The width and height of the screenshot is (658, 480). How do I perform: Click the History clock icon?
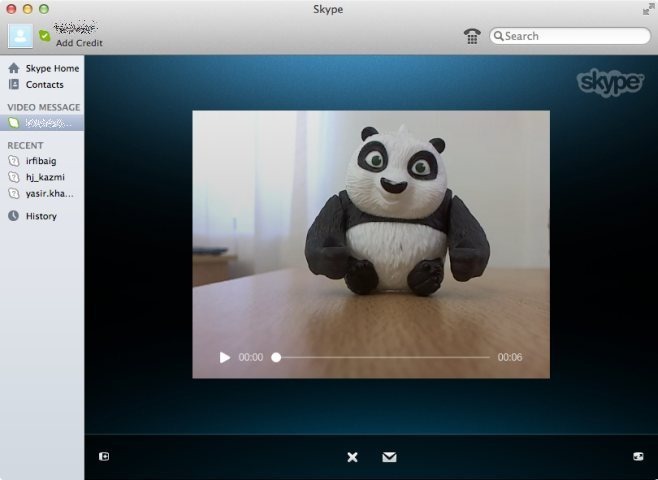(x=13, y=216)
